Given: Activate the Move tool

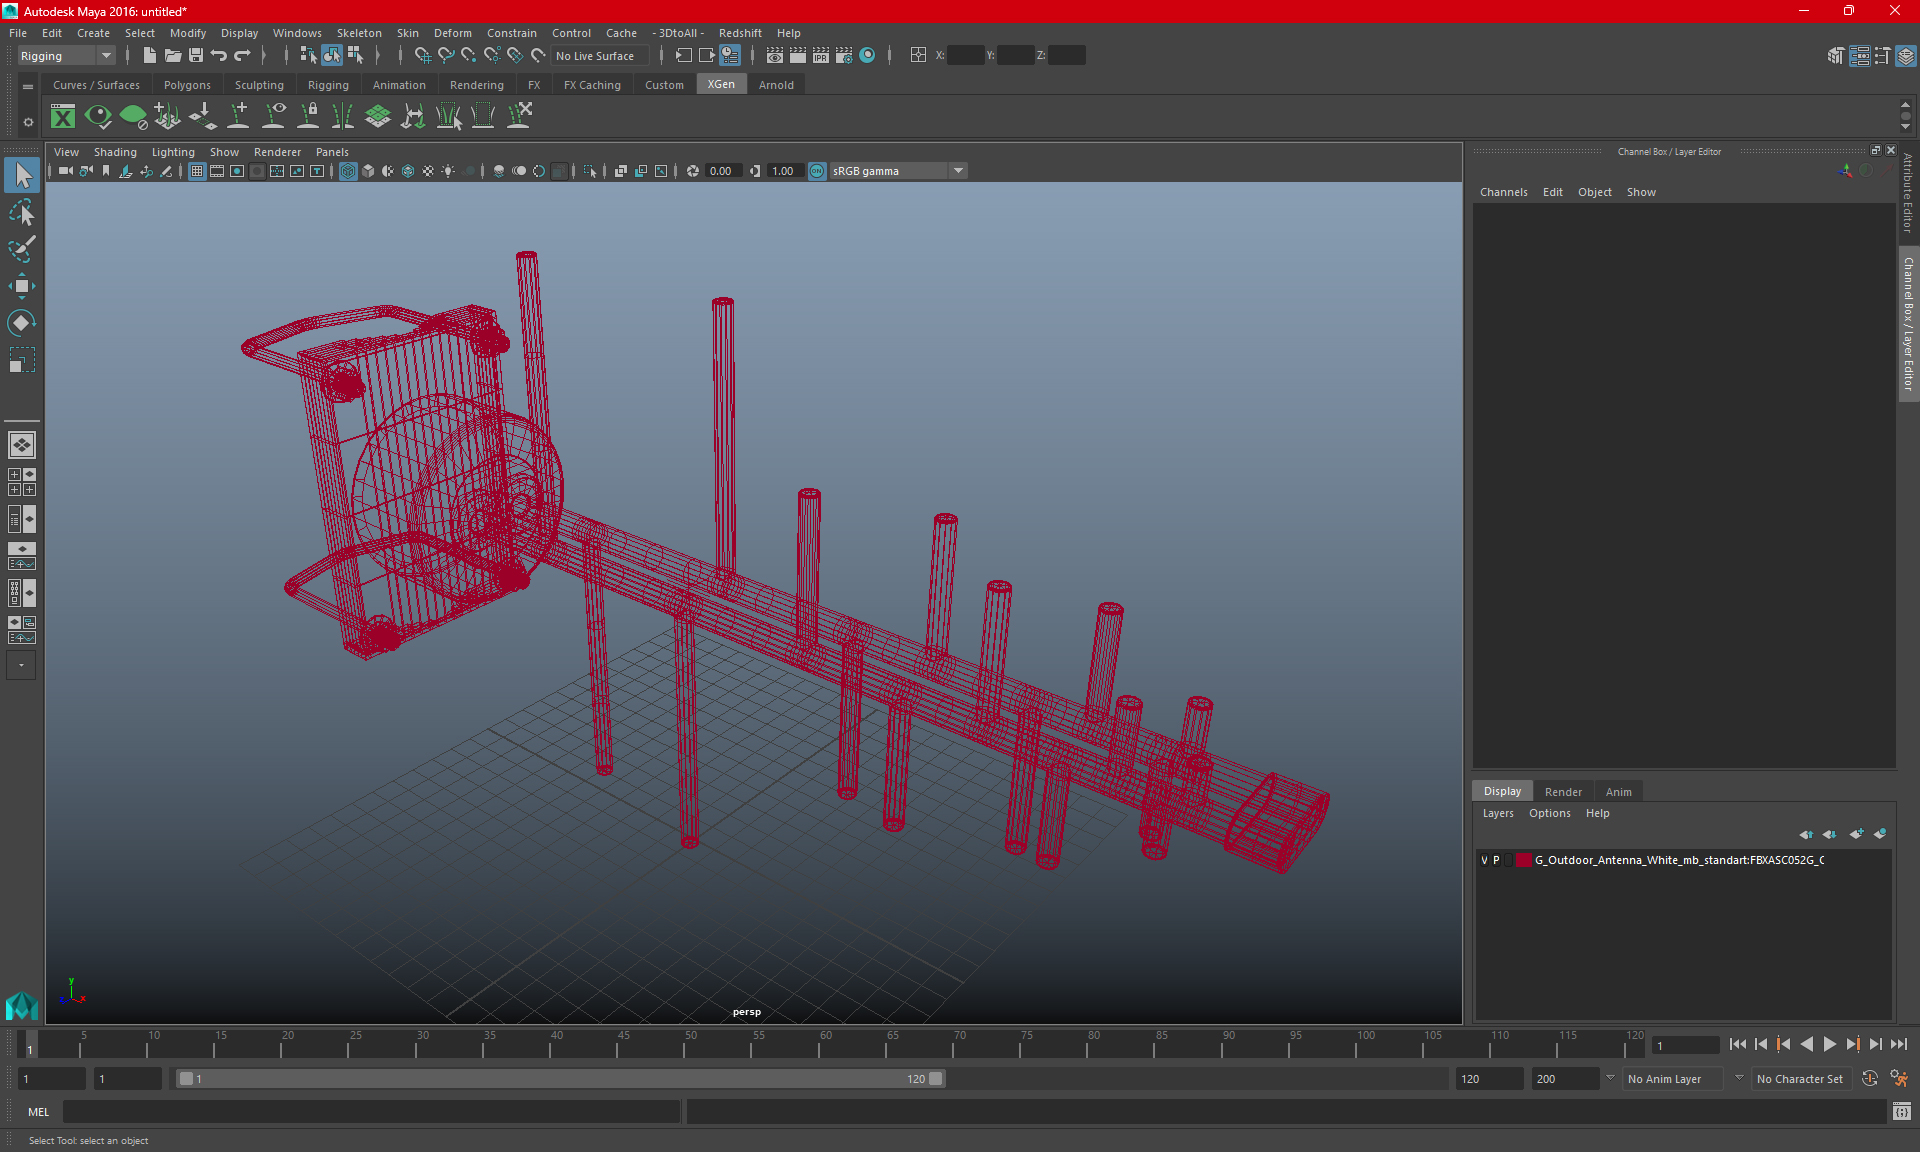Looking at the screenshot, I should click(22, 286).
